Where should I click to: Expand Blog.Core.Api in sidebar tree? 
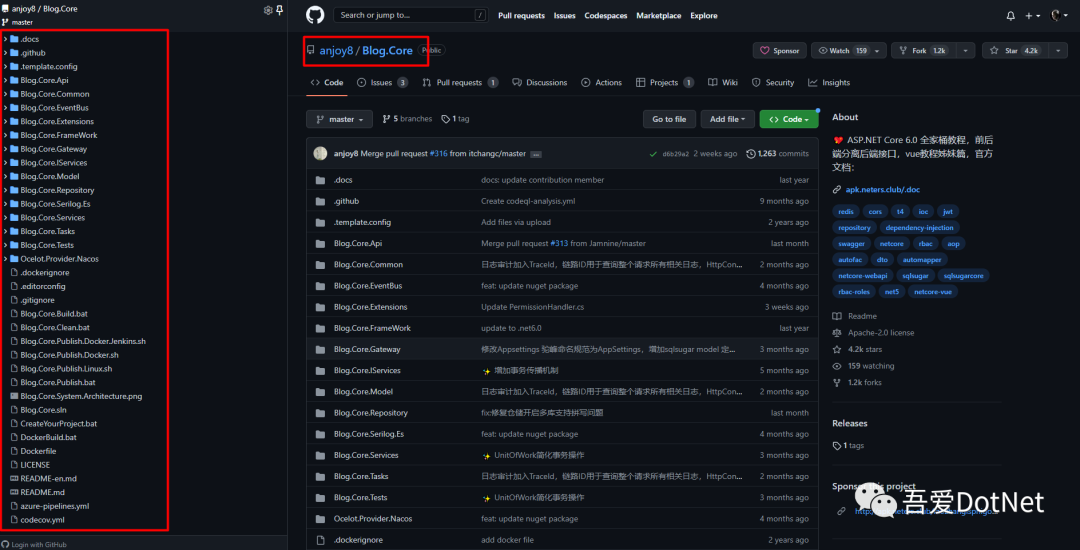click(x=6, y=81)
